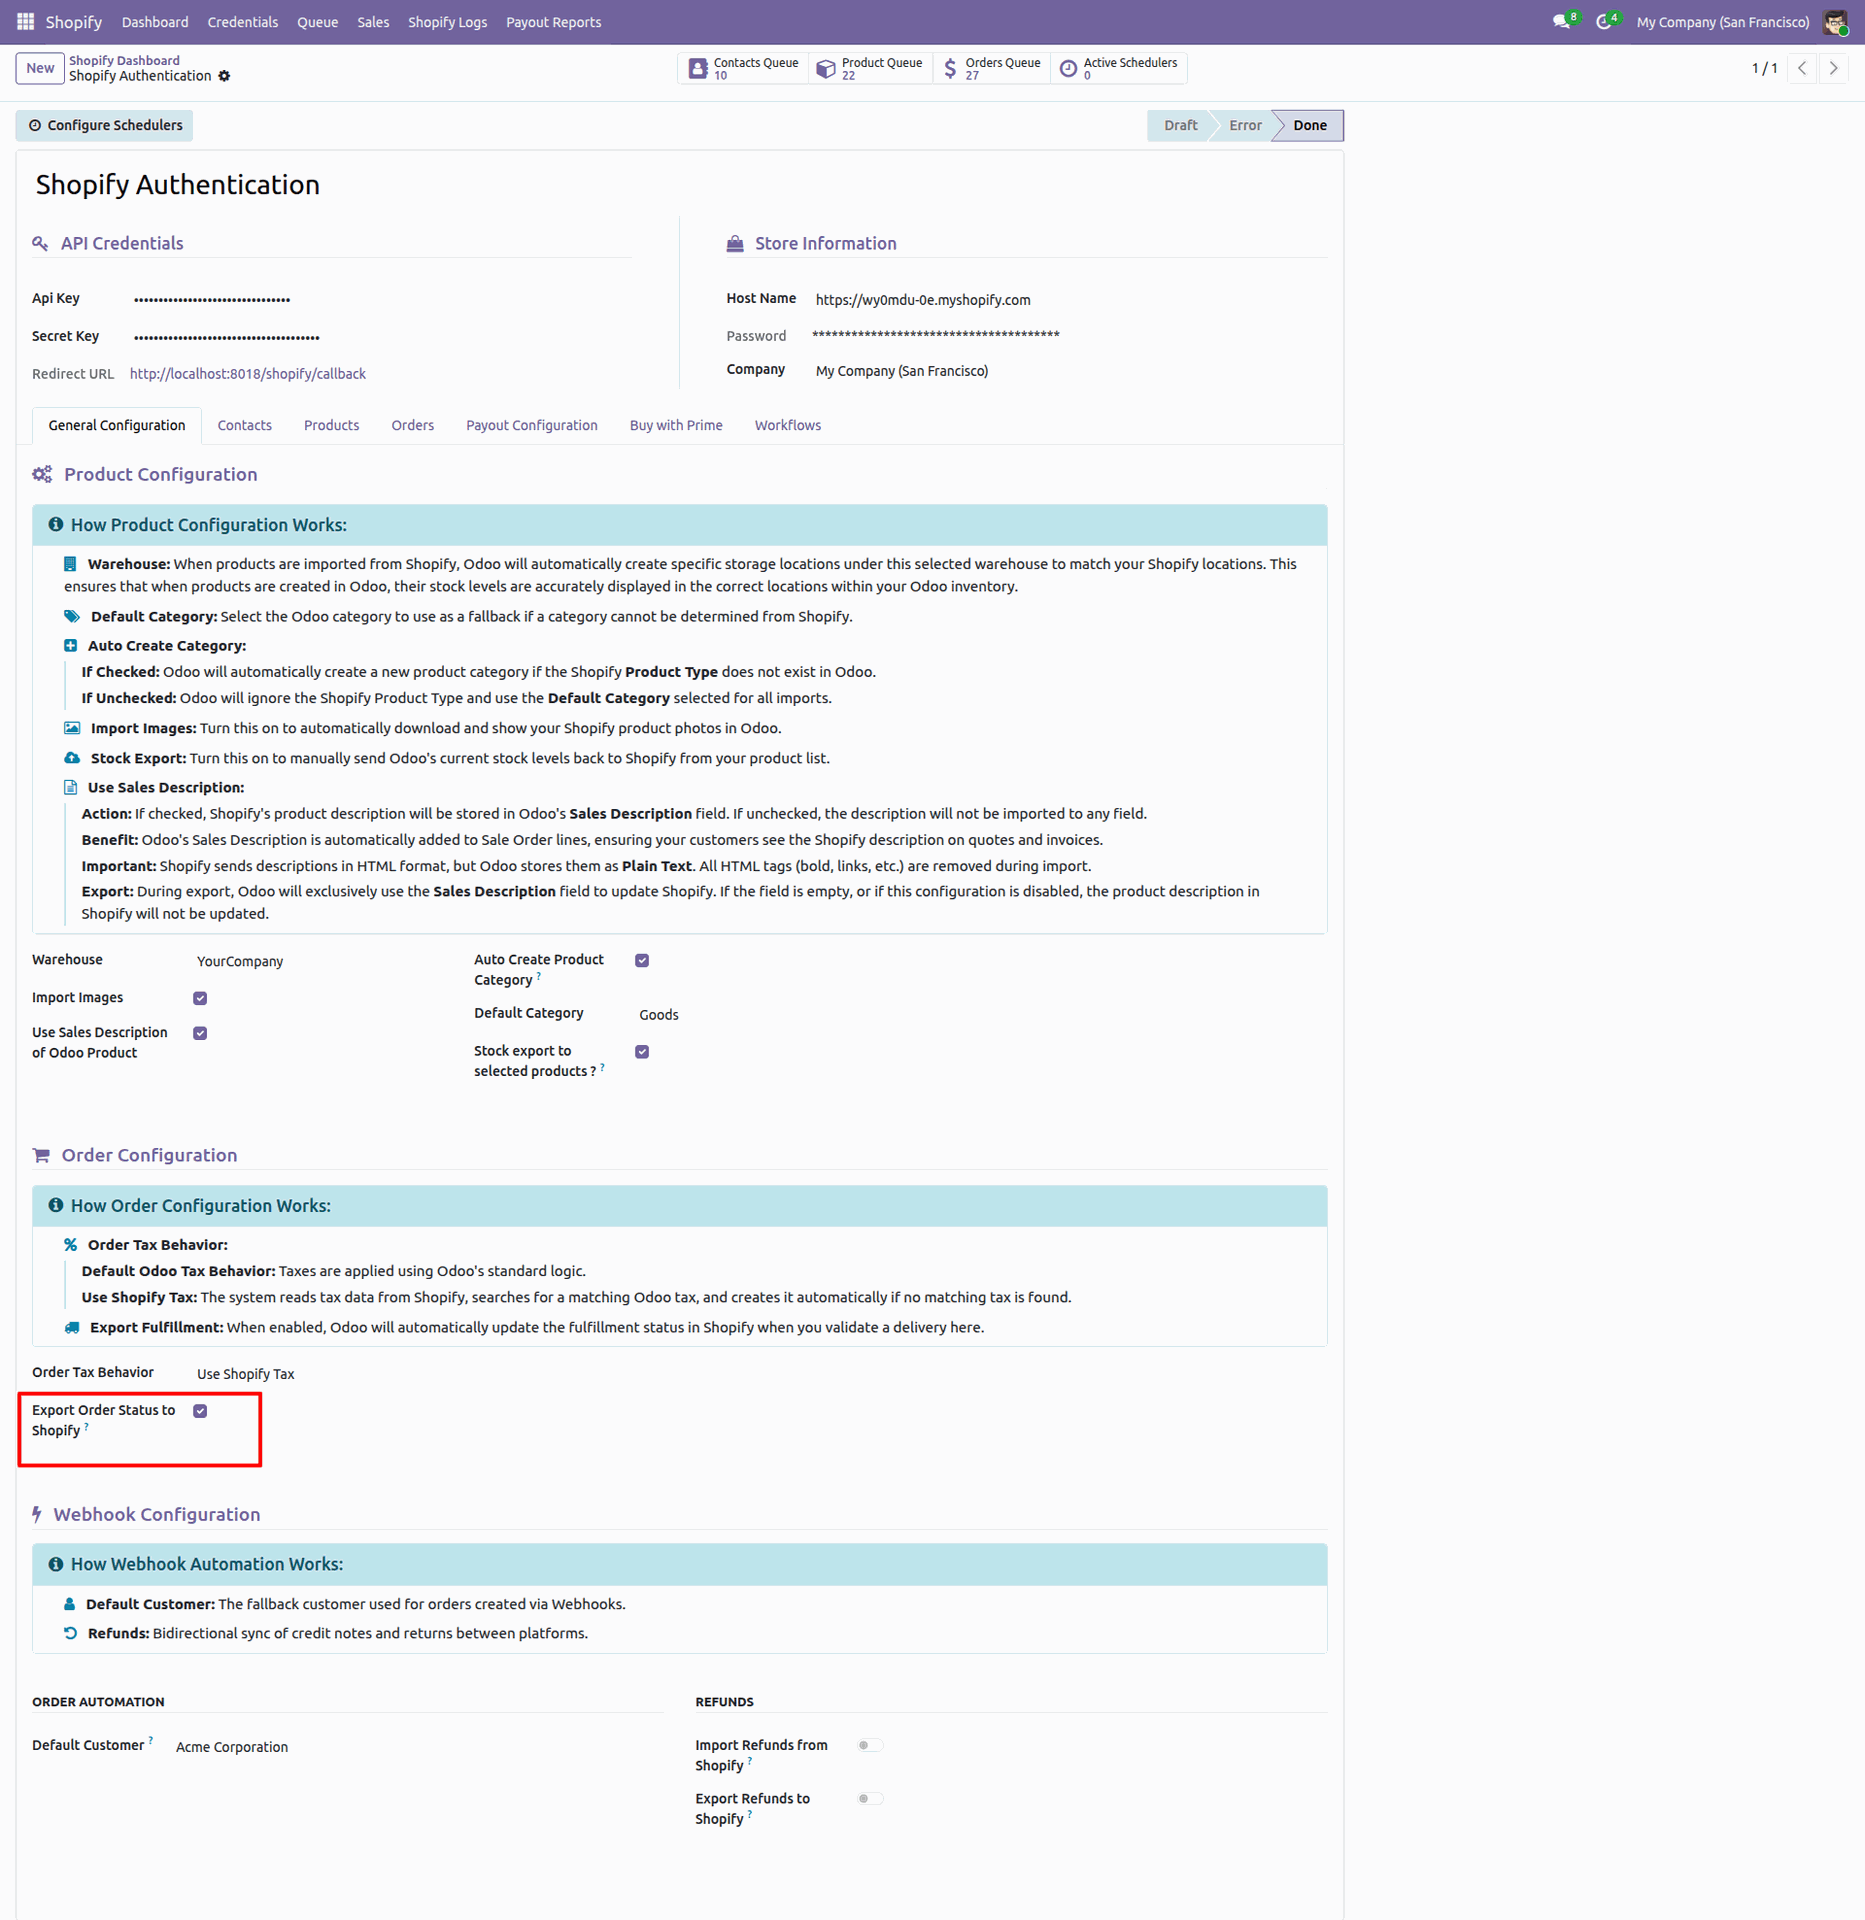Open the apps grid menu icon

pyautogui.click(x=26, y=22)
